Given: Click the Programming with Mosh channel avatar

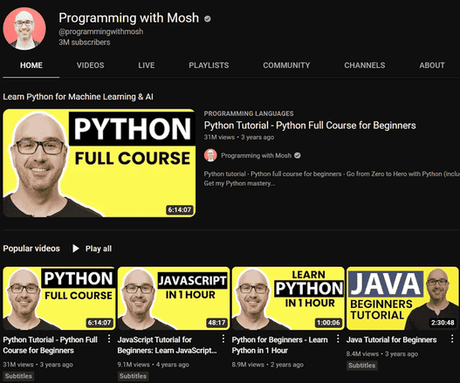Looking at the screenshot, I should click(24, 29).
